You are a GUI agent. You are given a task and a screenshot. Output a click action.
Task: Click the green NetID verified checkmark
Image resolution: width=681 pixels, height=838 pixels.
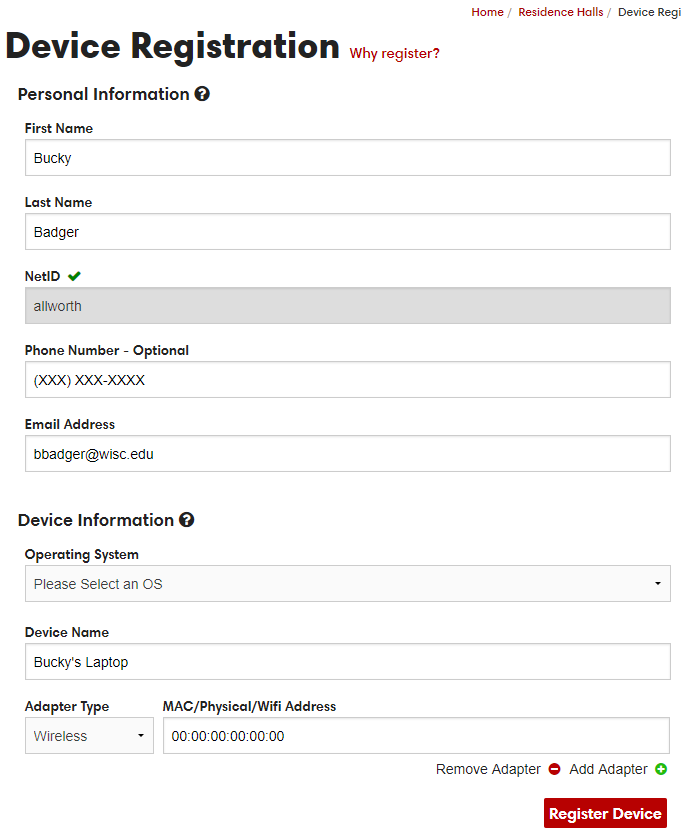(74, 276)
